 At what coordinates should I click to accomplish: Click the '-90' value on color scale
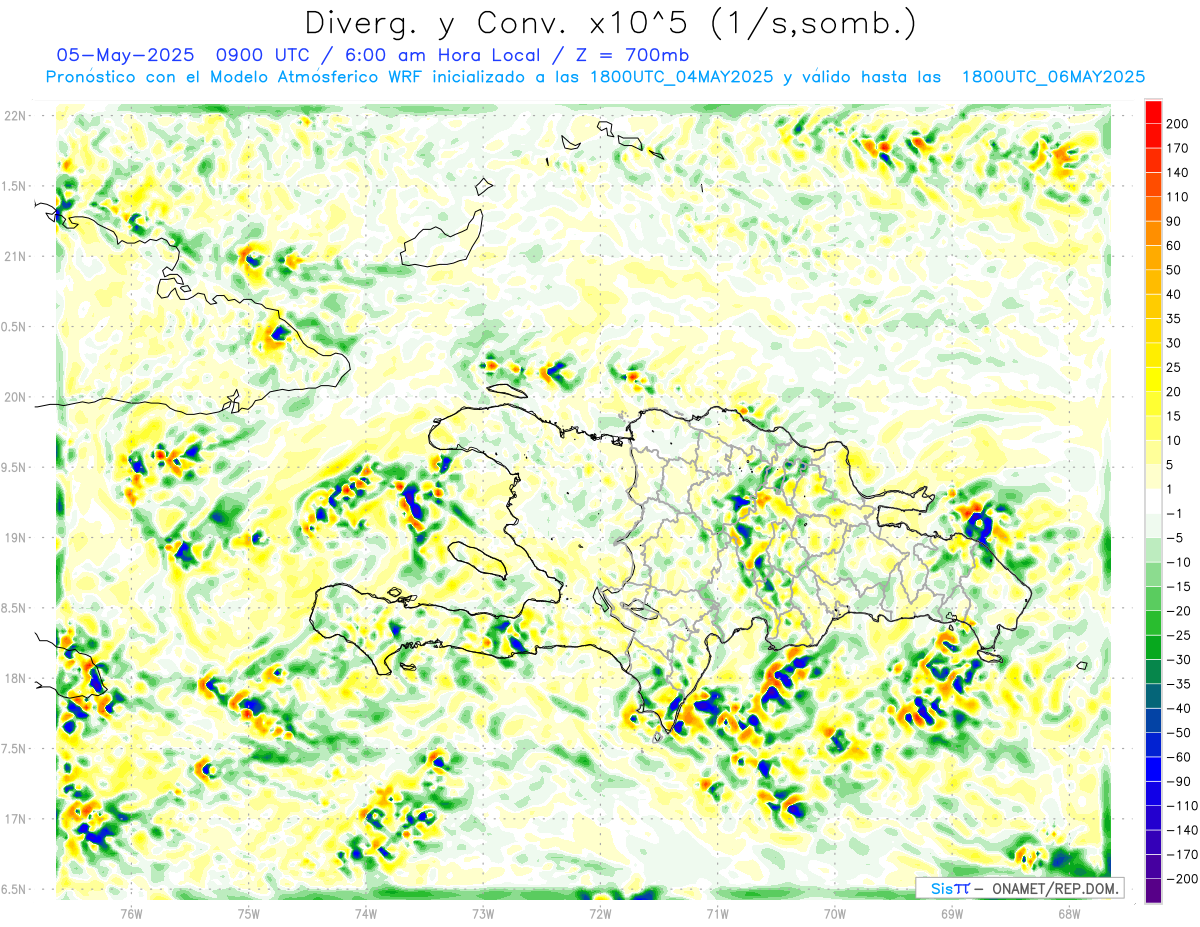[1181, 781]
